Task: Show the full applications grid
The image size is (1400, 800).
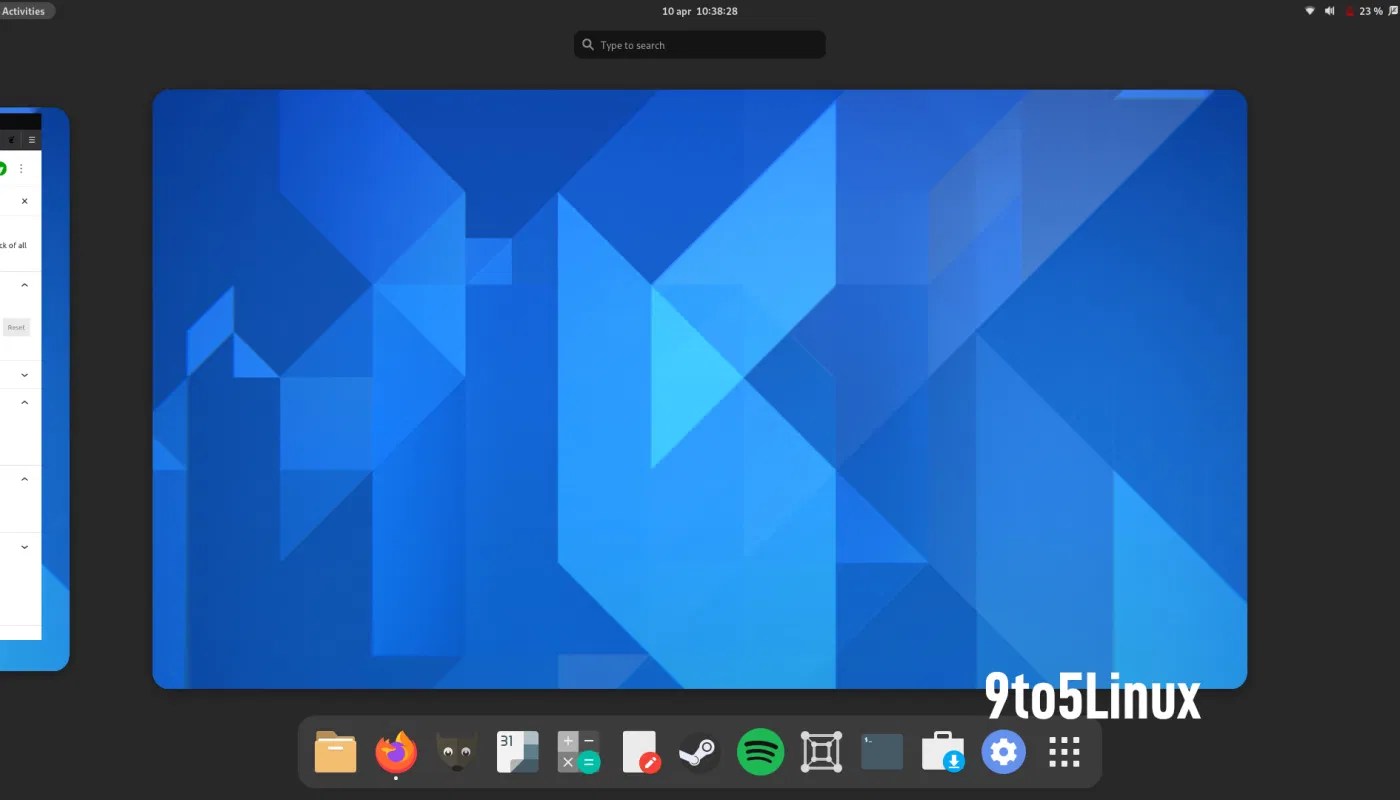Action: pos(1063,751)
